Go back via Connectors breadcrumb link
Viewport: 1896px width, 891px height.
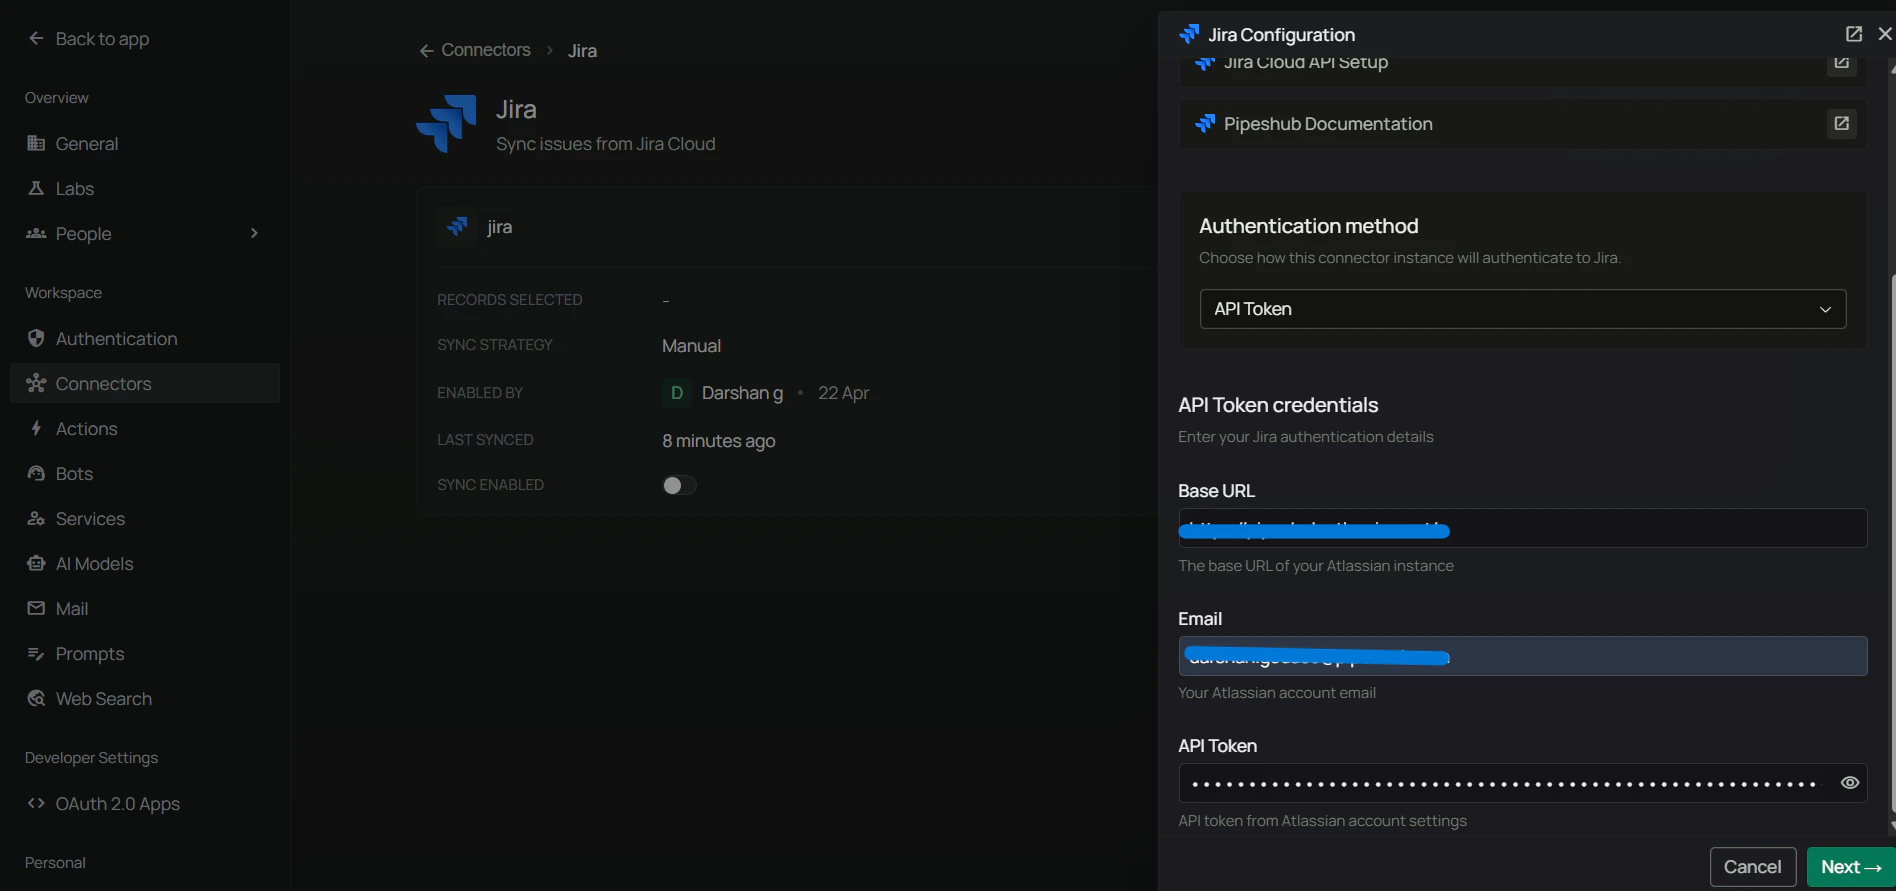475,50
